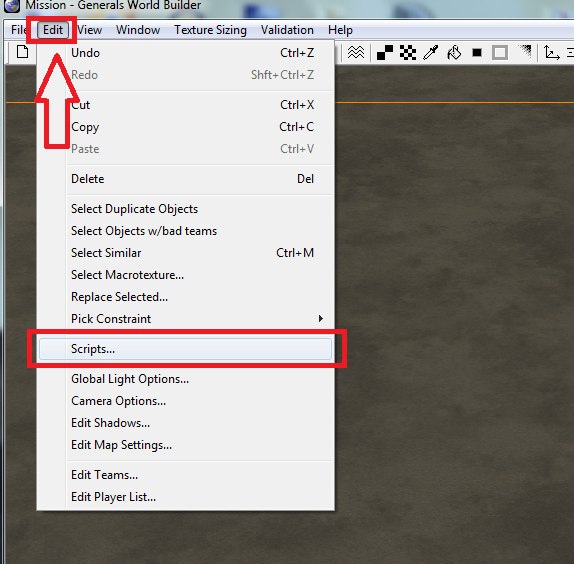
Task: Open Edit Teams dialog
Action: pyautogui.click(x=186, y=475)
